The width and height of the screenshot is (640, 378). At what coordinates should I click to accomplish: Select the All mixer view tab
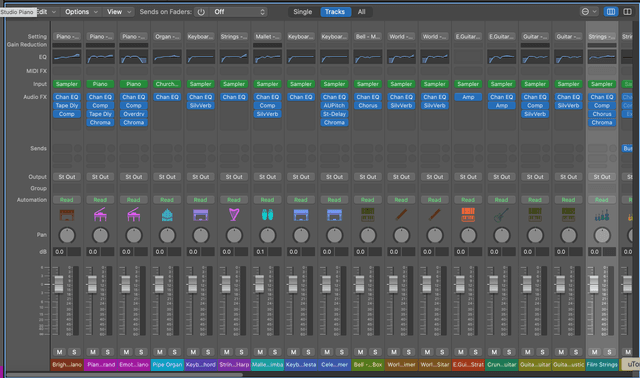click(x=362, y=12)
